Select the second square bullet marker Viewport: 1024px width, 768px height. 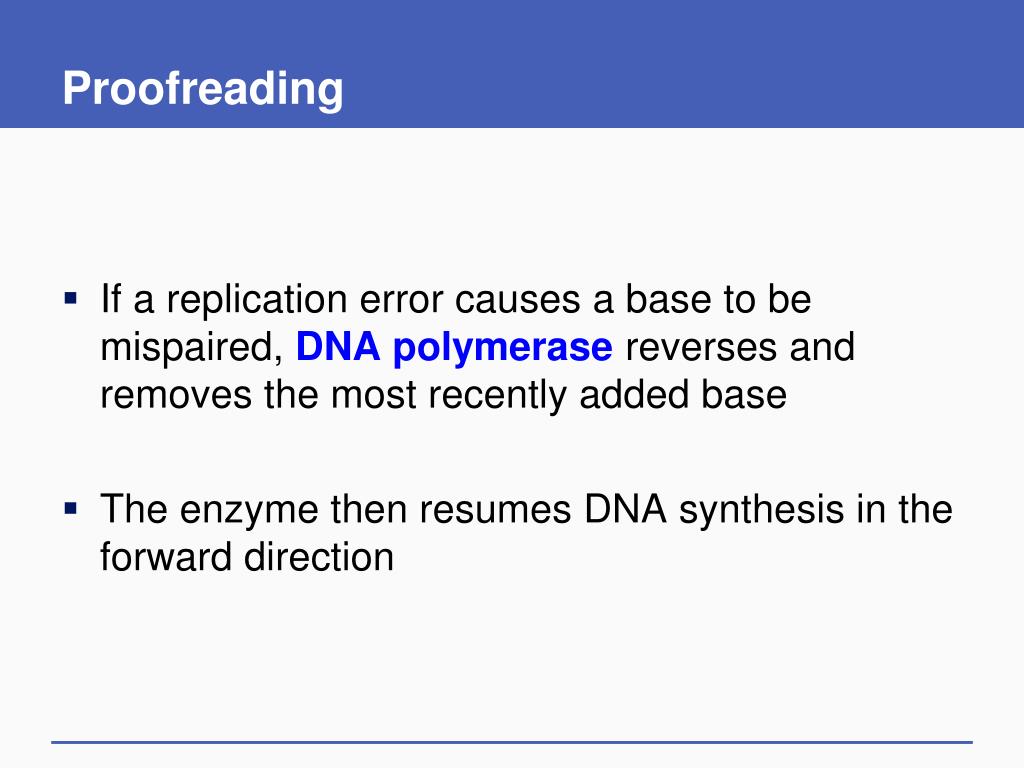tap(71, 509)
